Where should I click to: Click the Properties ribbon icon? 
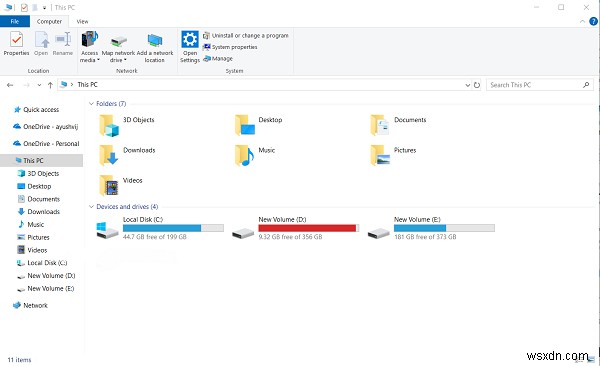pos(16,40)
